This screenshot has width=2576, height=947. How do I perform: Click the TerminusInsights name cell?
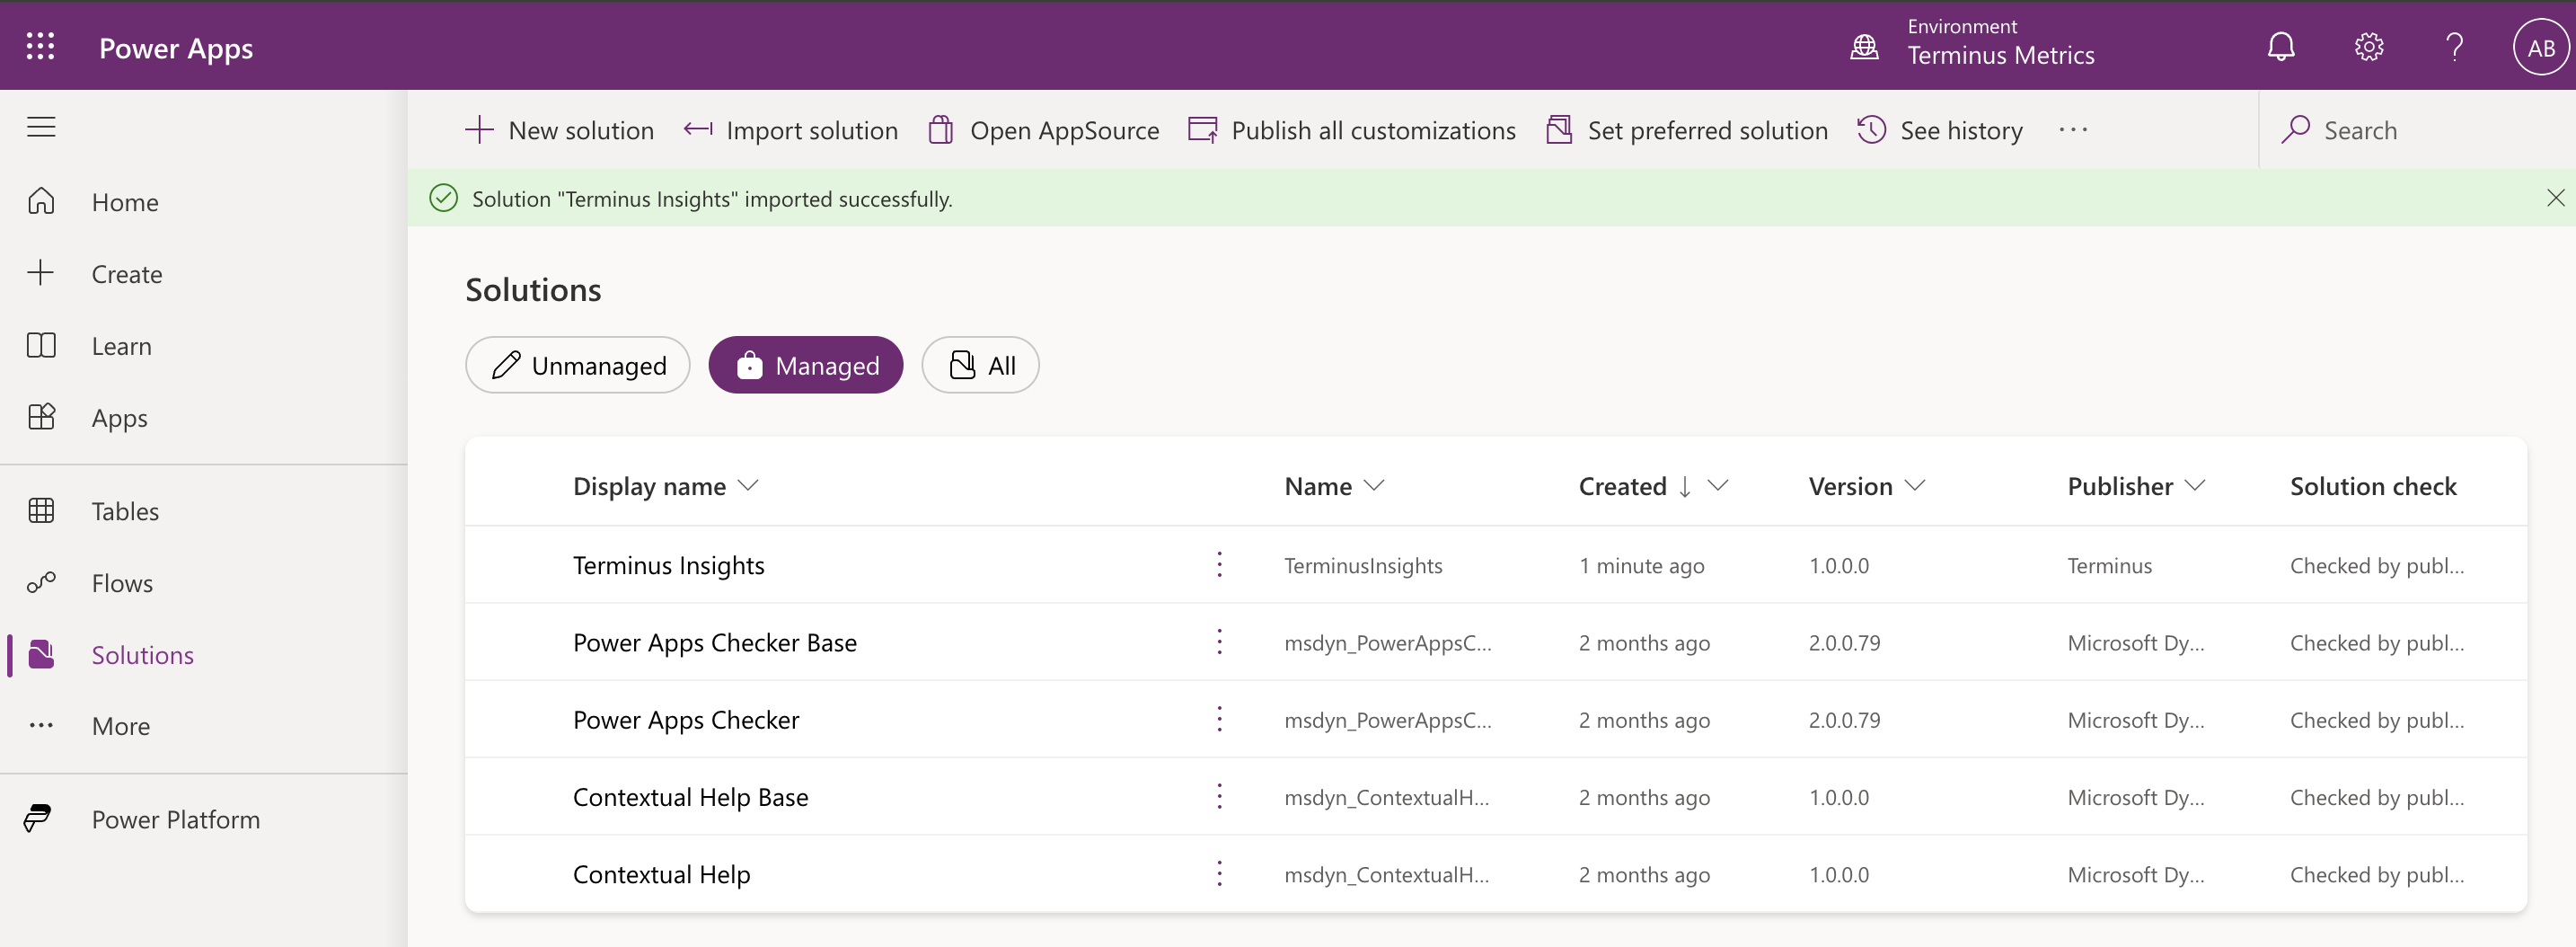click(x=1363, y=566)
